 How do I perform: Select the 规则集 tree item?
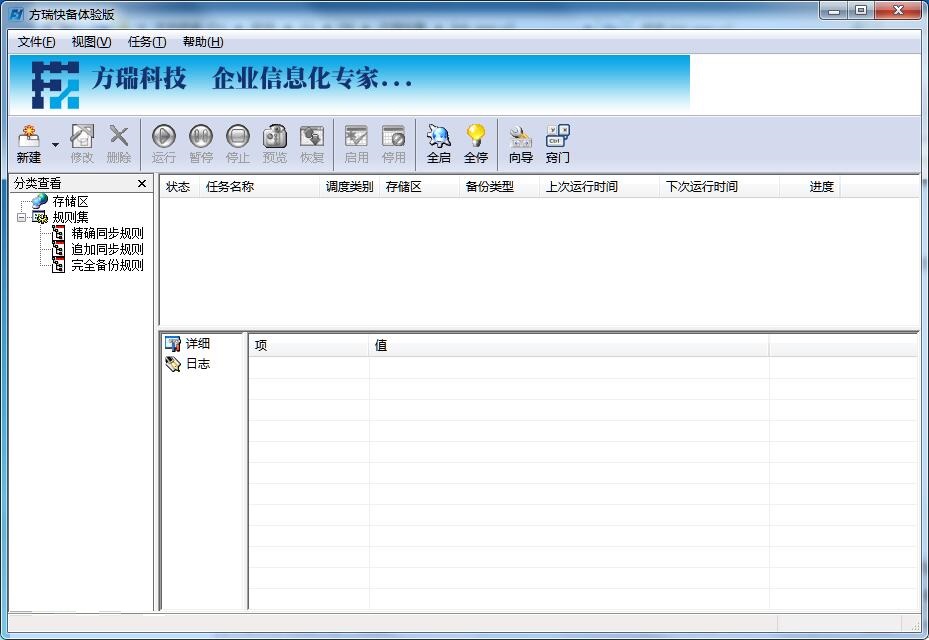[x=70, y=217]
